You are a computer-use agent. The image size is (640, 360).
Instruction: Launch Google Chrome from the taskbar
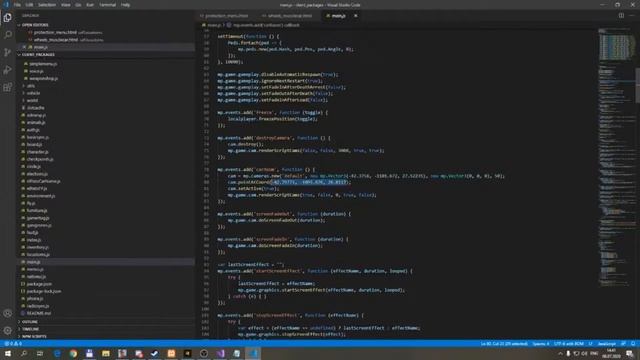pos(73,353)
